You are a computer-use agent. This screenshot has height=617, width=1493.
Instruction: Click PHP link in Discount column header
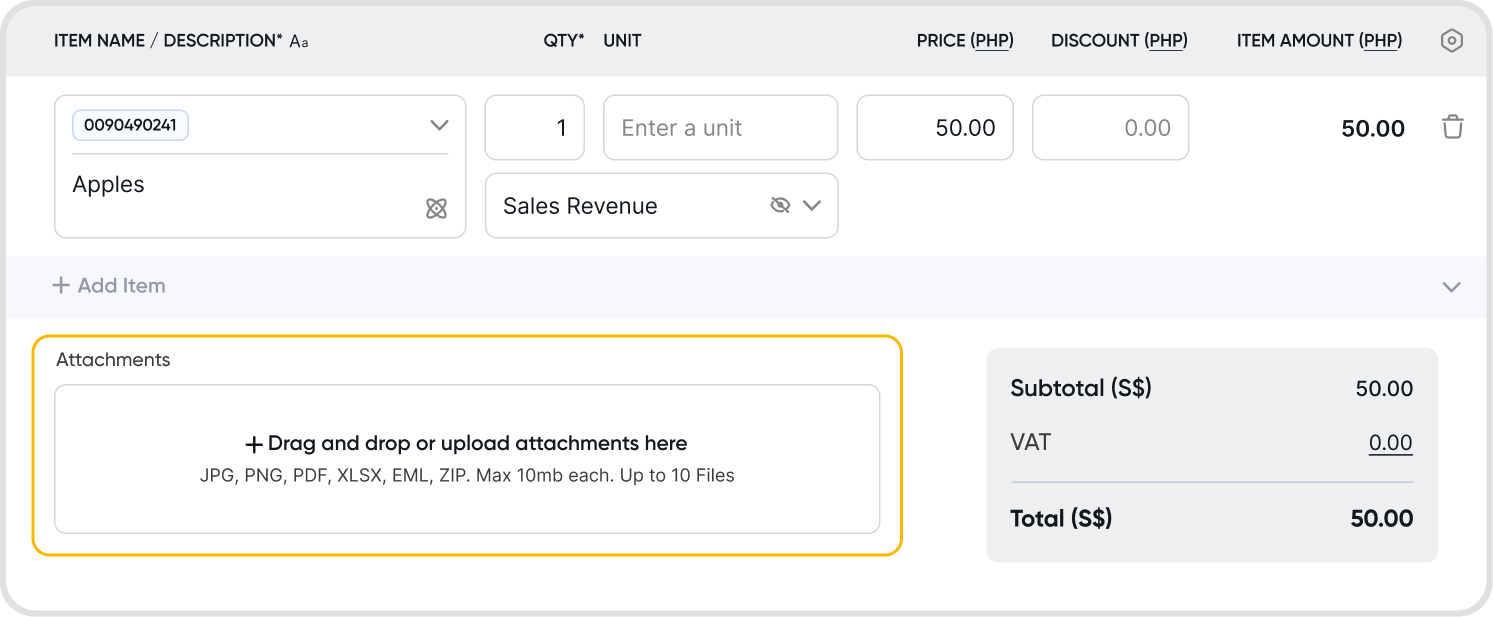(x=1167, y=41)
